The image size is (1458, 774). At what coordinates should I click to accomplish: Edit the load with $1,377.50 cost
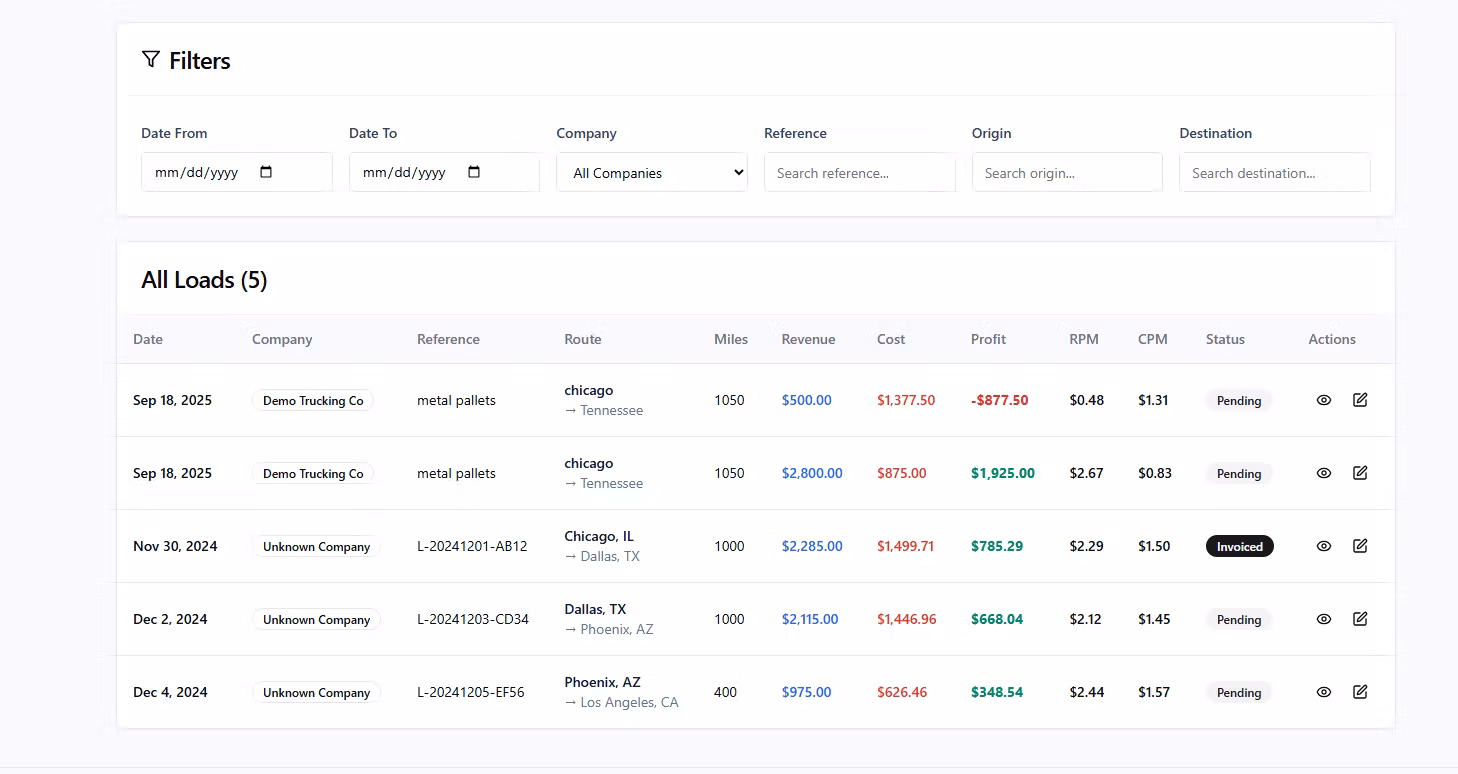point(1360,400)
